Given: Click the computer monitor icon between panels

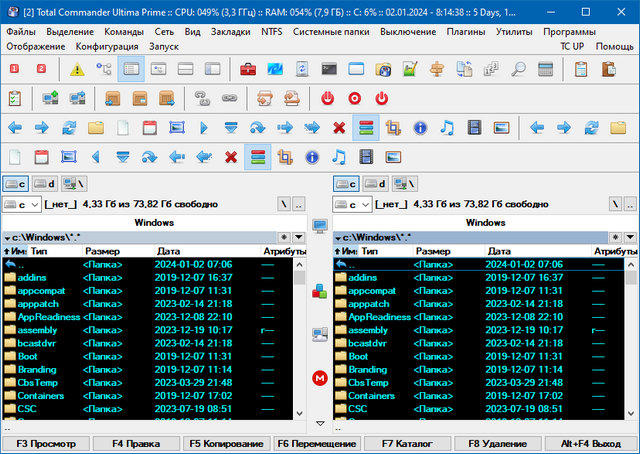Looking at the screenshot, I should tap(320, 226).
